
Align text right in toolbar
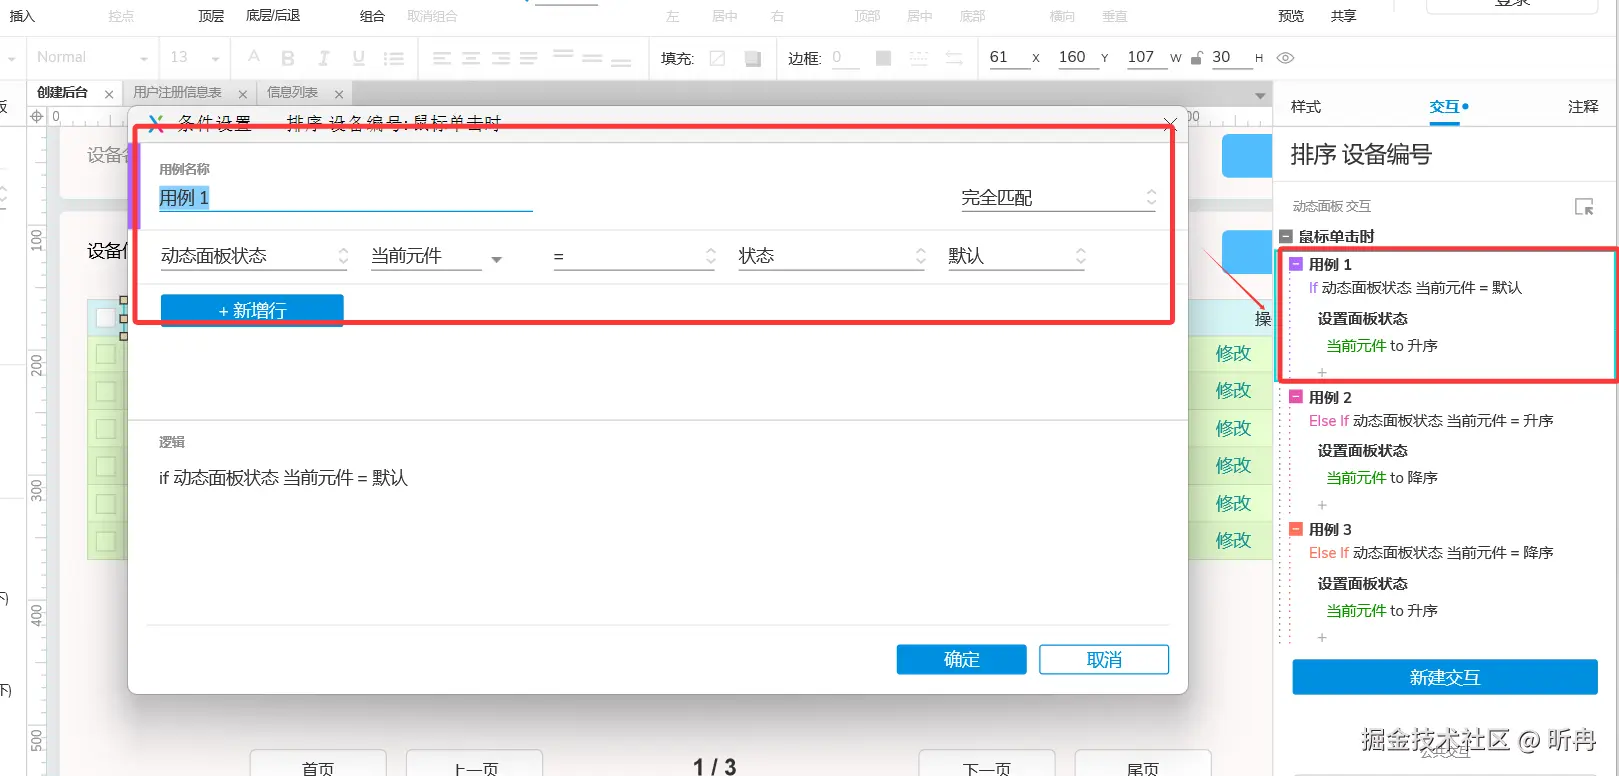[500, 58]
